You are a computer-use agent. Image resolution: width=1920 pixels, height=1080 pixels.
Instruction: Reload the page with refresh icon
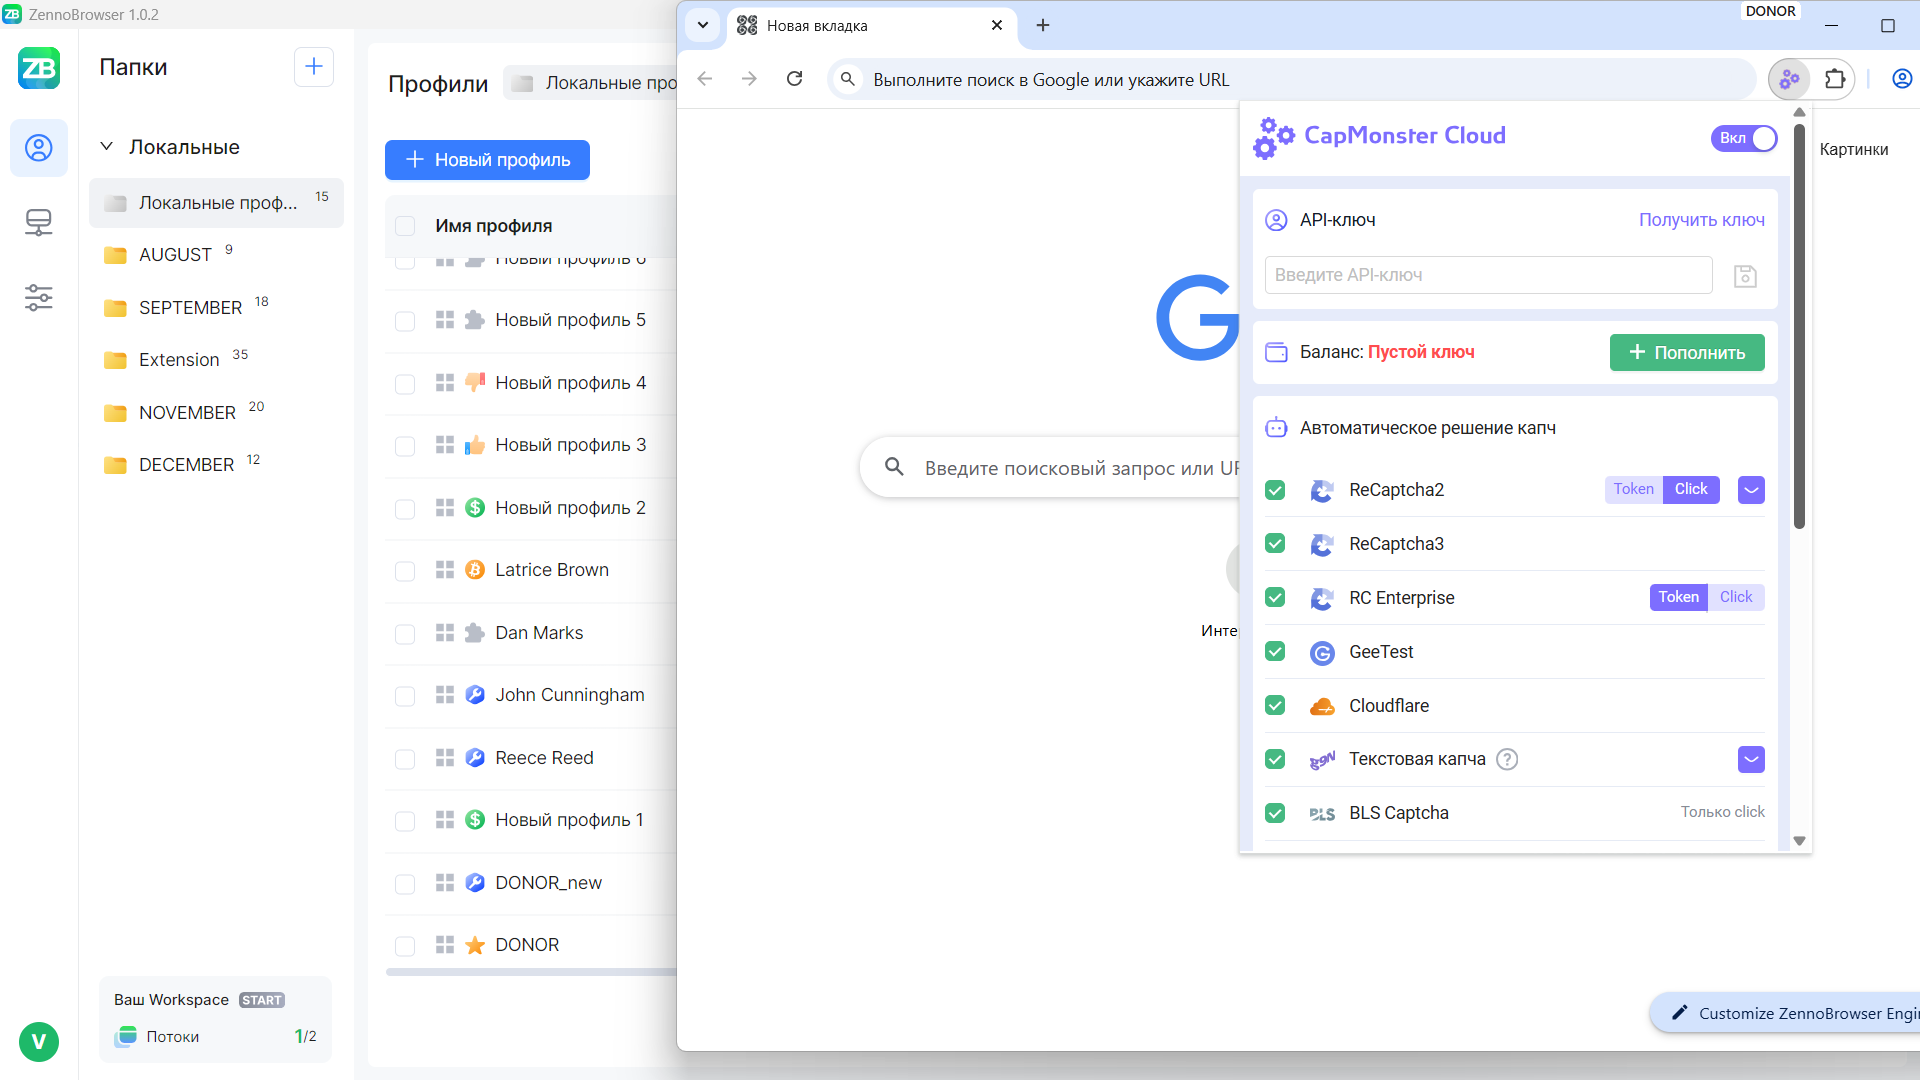794,79
